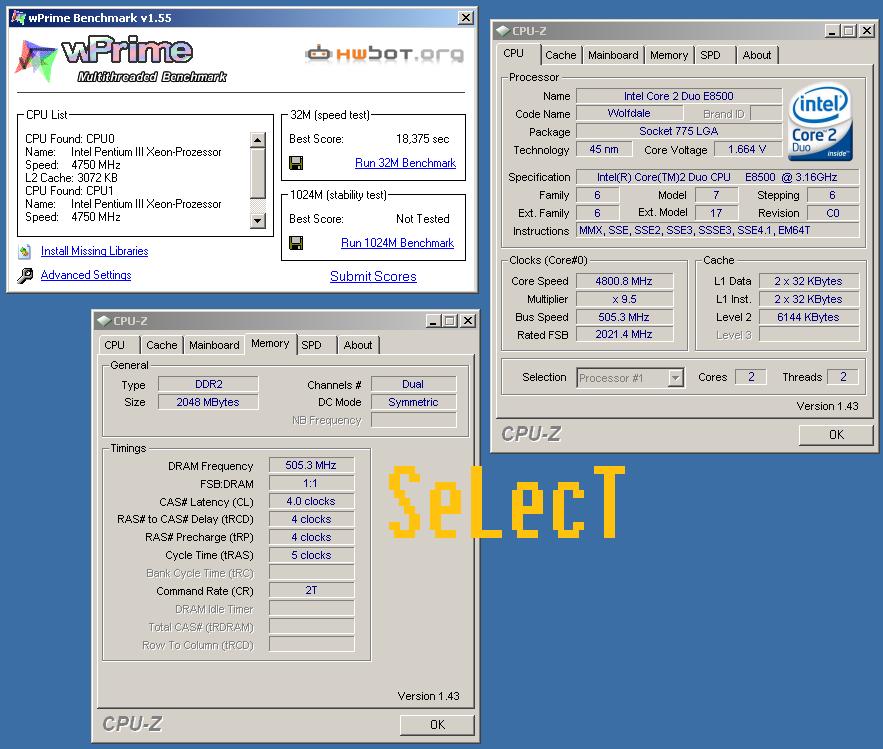Image resolution: width=883 pixels, height=749 pixels.
Task: Open Install Missing Libraries link
Action: point(95,251)
